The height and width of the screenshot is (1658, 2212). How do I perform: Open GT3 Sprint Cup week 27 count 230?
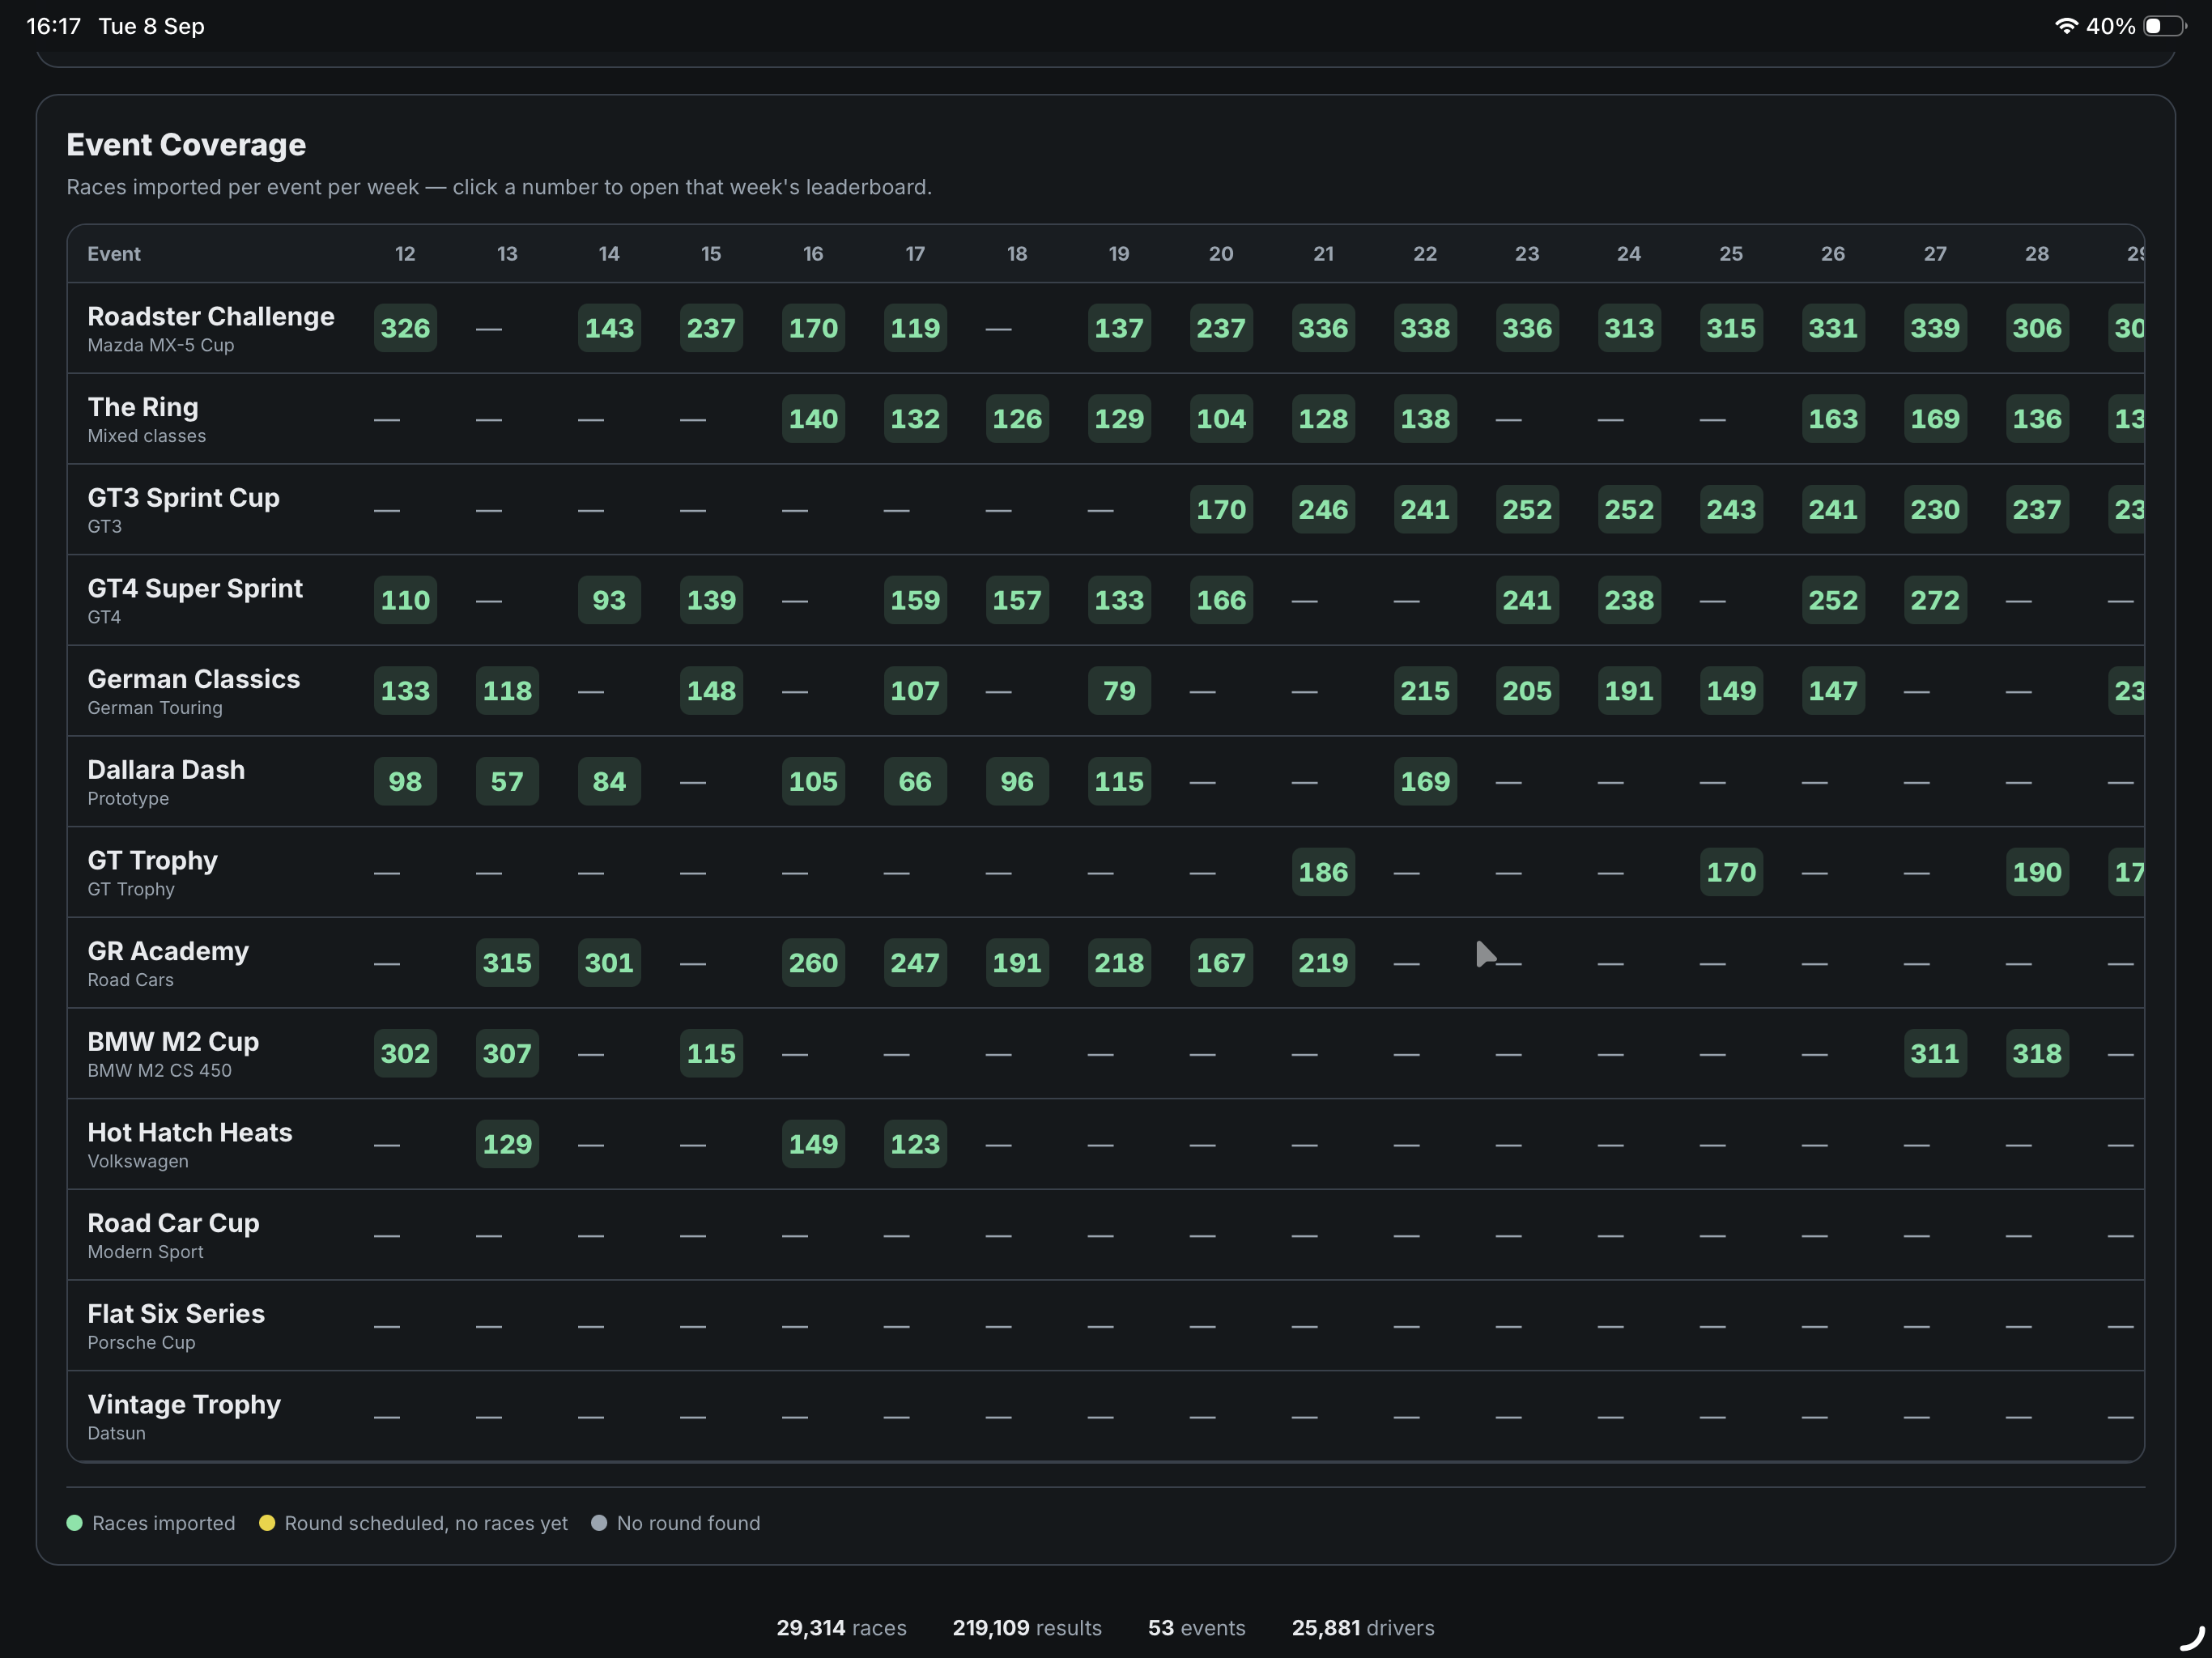pos(1935,509)
